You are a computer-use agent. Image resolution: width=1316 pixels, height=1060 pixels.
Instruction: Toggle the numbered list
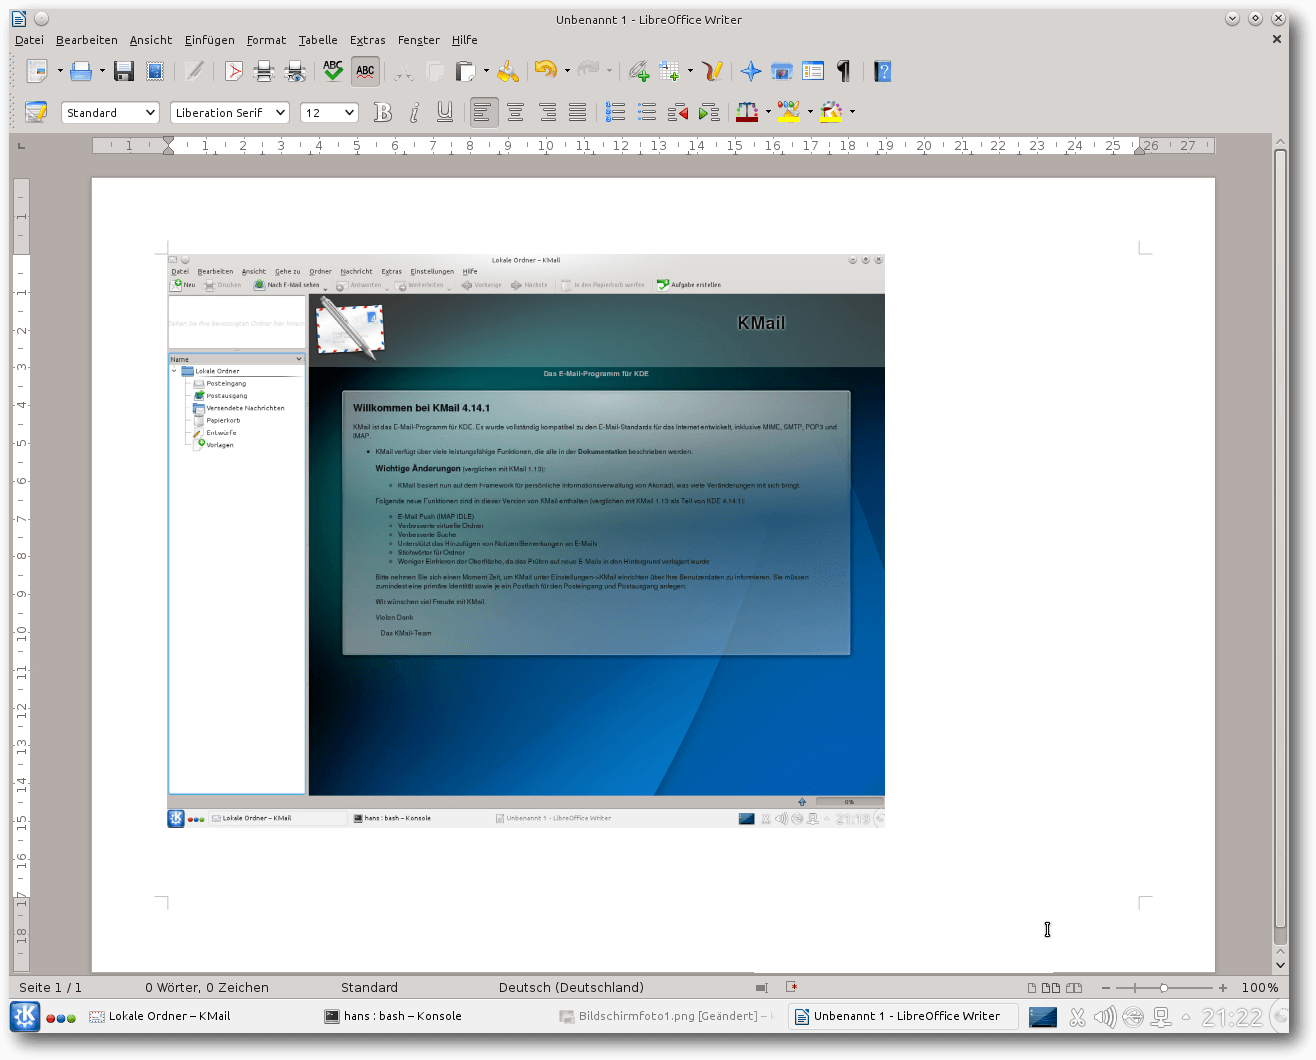click(615, 112)
